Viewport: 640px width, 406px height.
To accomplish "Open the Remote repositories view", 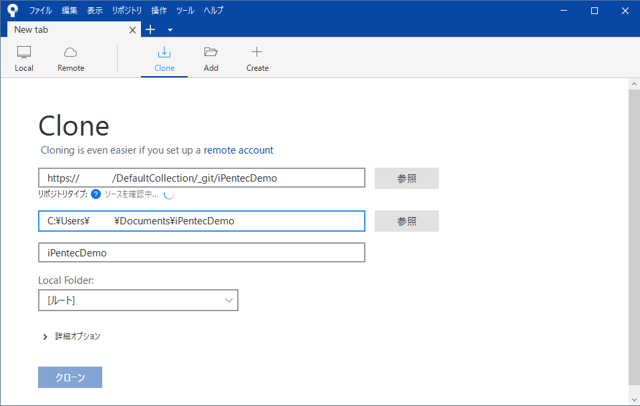I will point(71,58).
